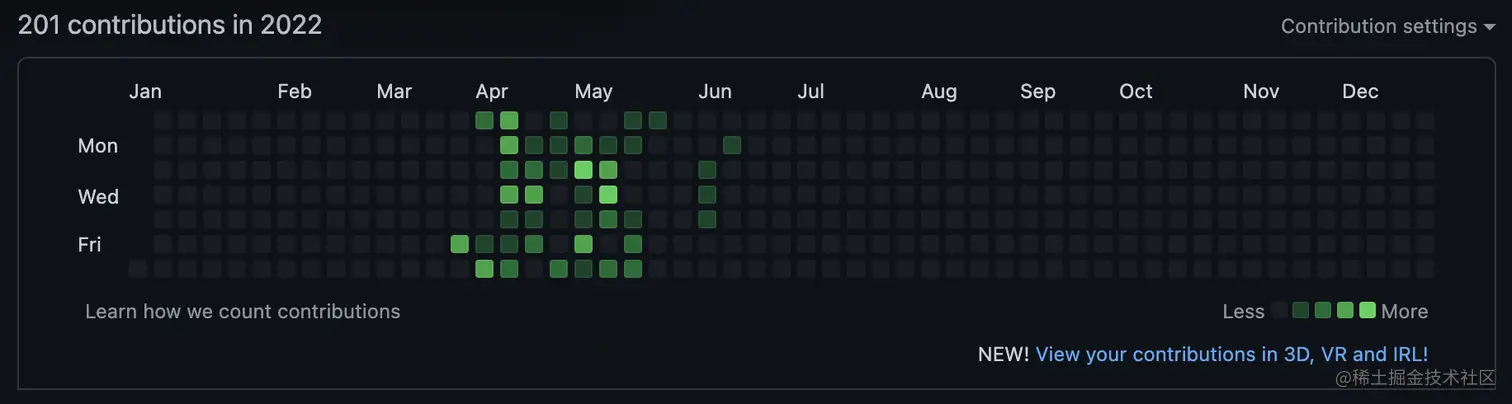Click the Wed weekday label

[x=98, y=196]
